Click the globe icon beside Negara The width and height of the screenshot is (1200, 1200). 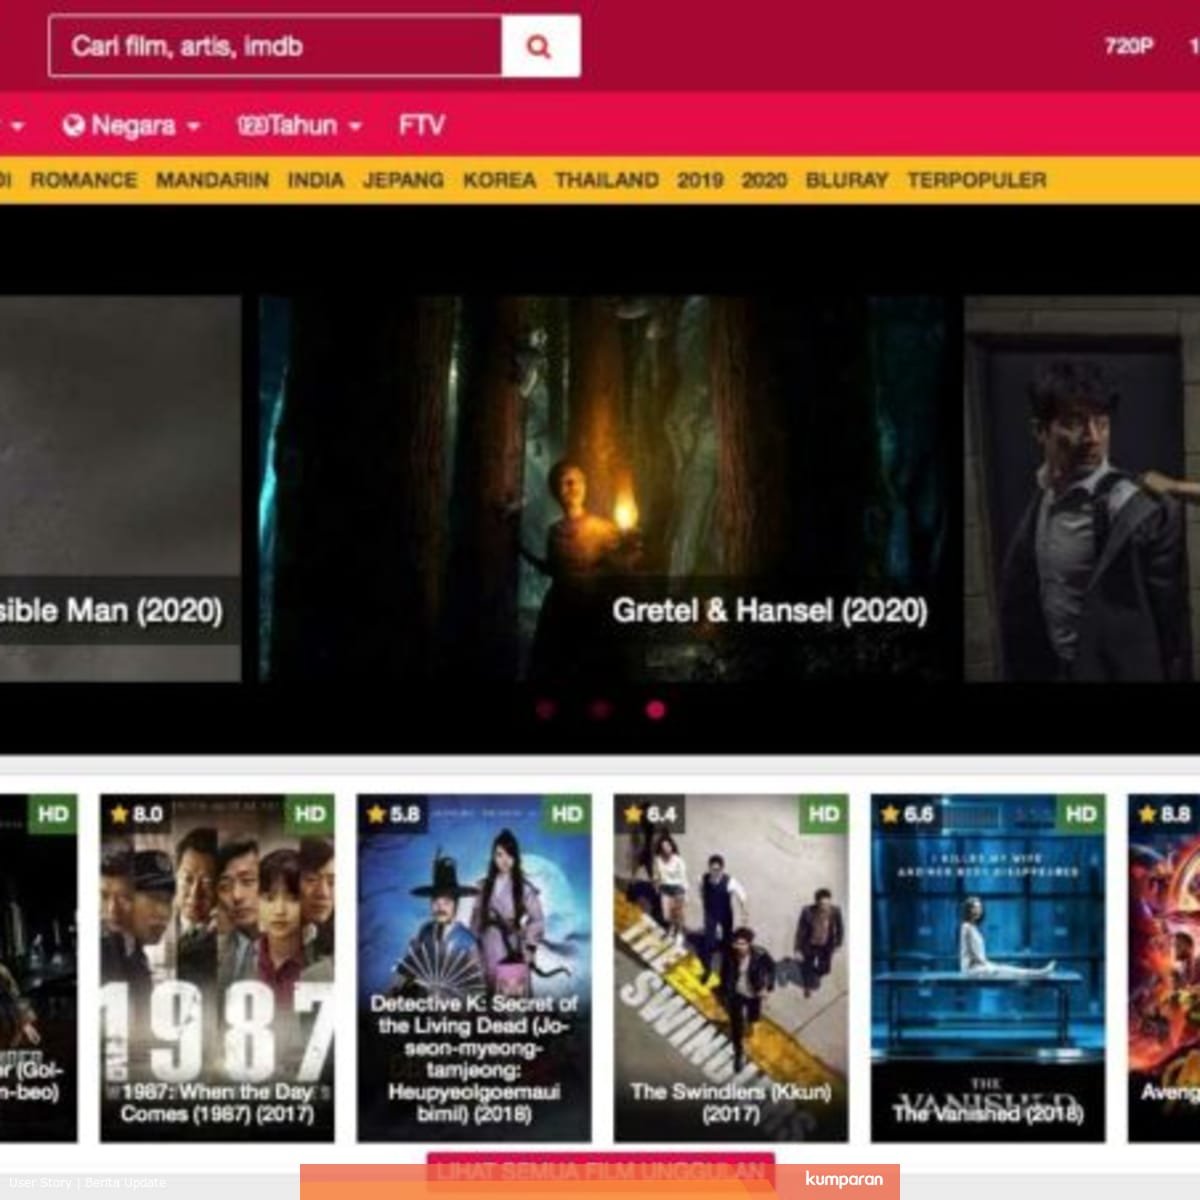(73, 126)
